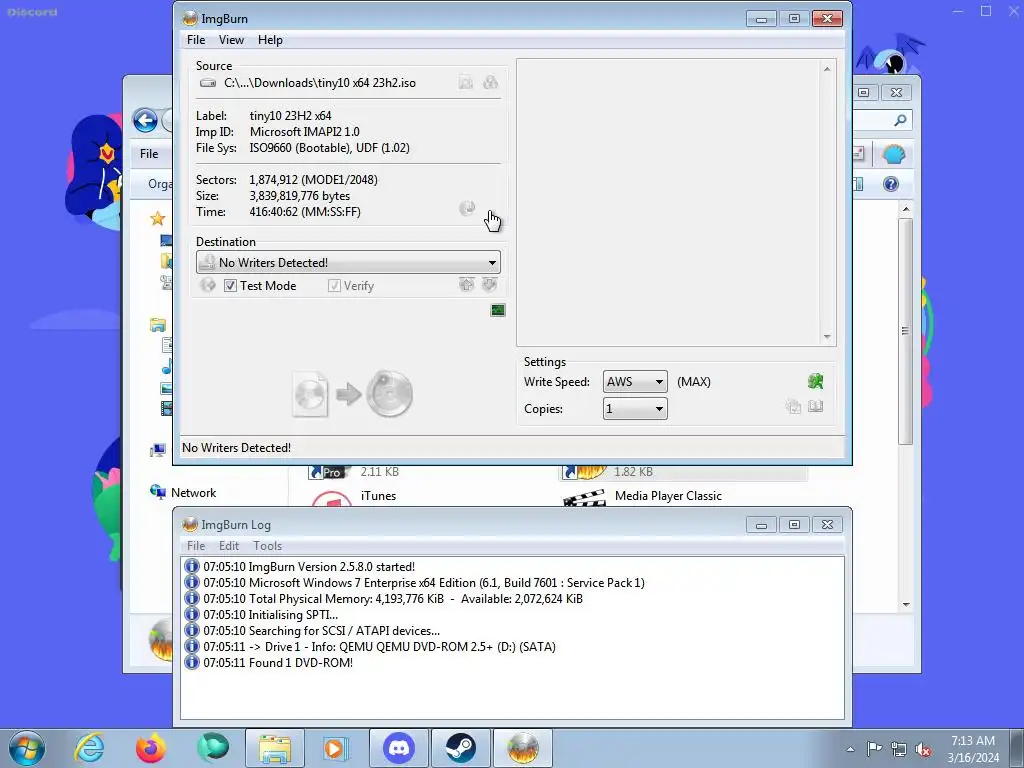Open the ImgBurn Help menu

tap(270, 40)
